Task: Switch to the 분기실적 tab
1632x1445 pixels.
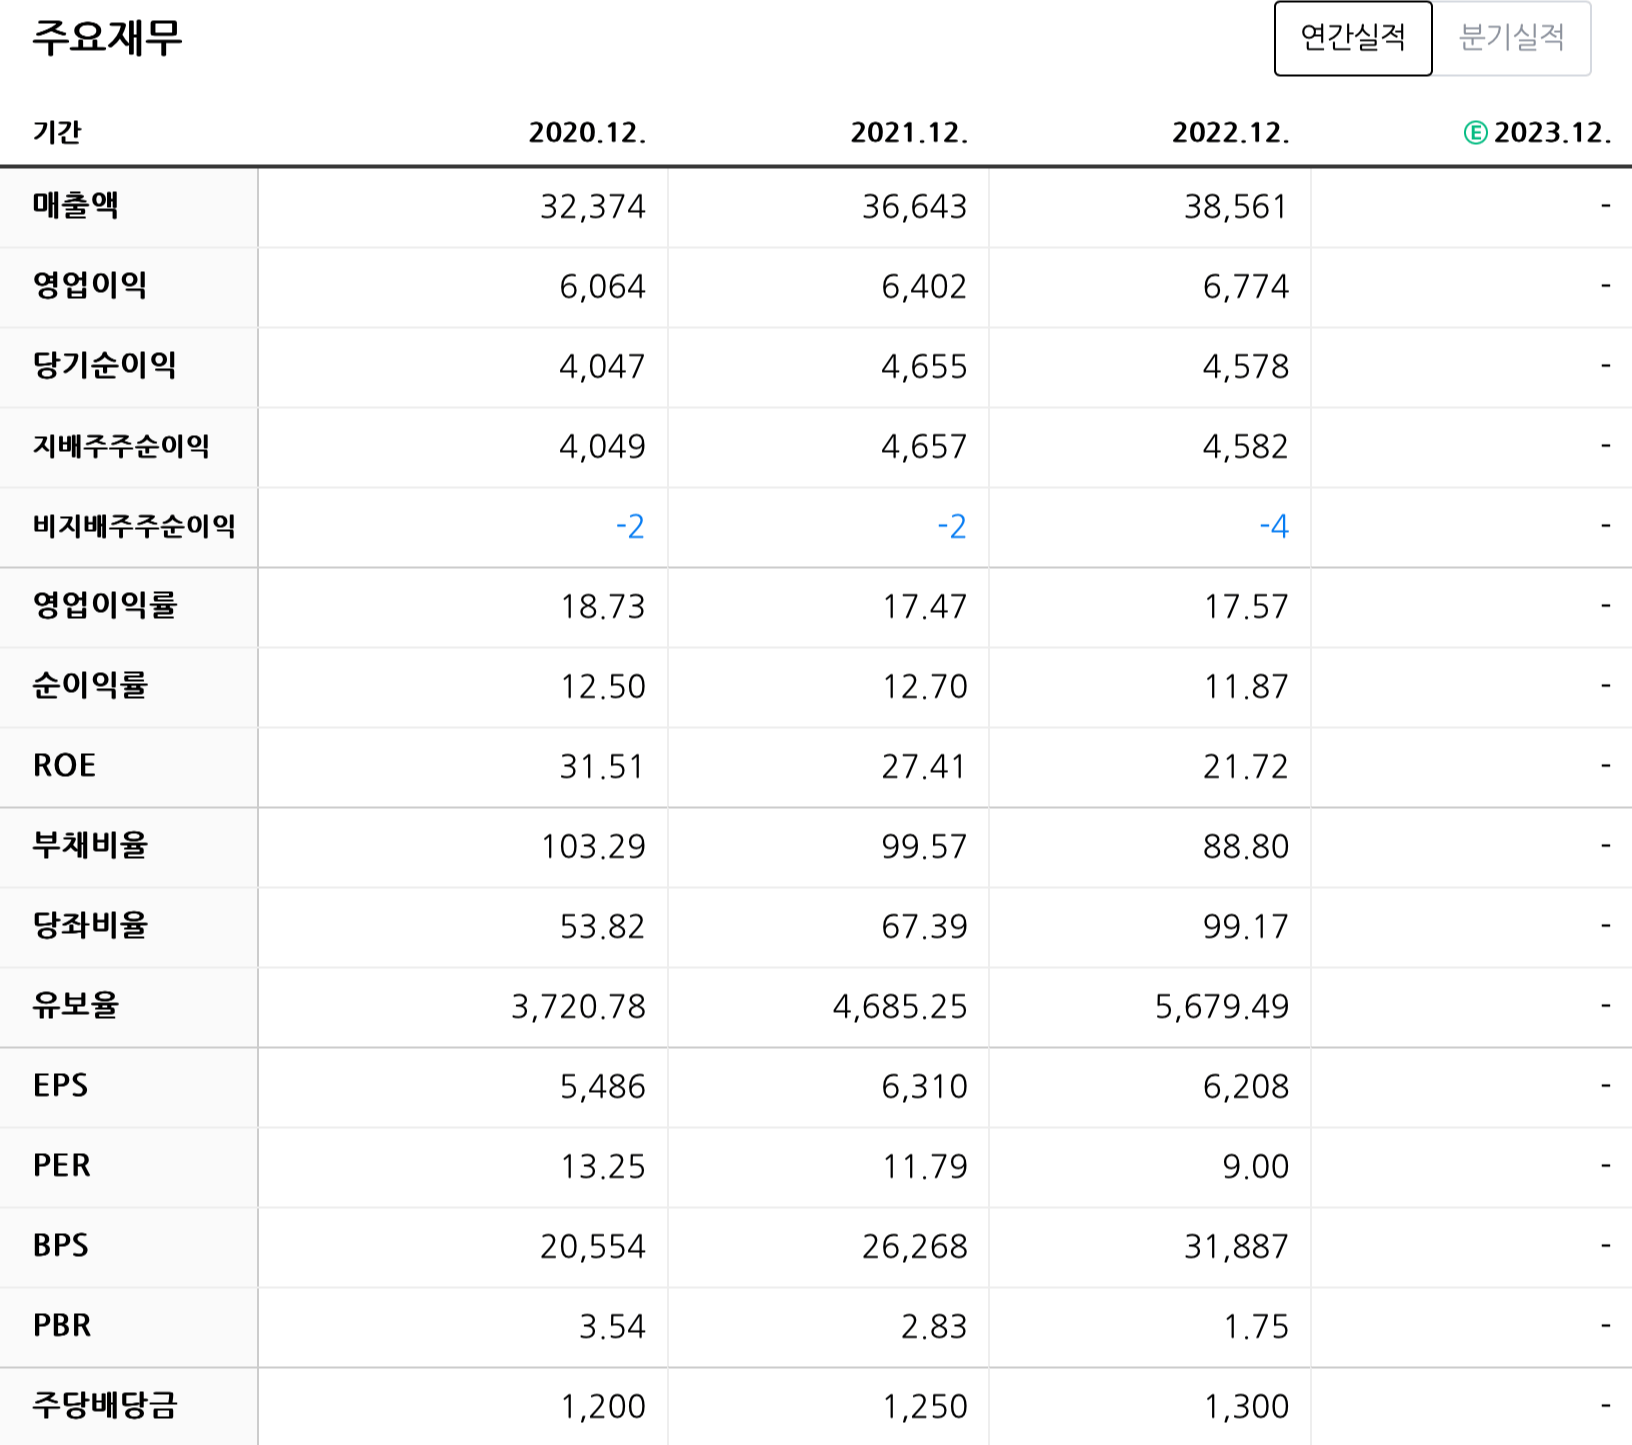Action: (x=1511, y=38)
